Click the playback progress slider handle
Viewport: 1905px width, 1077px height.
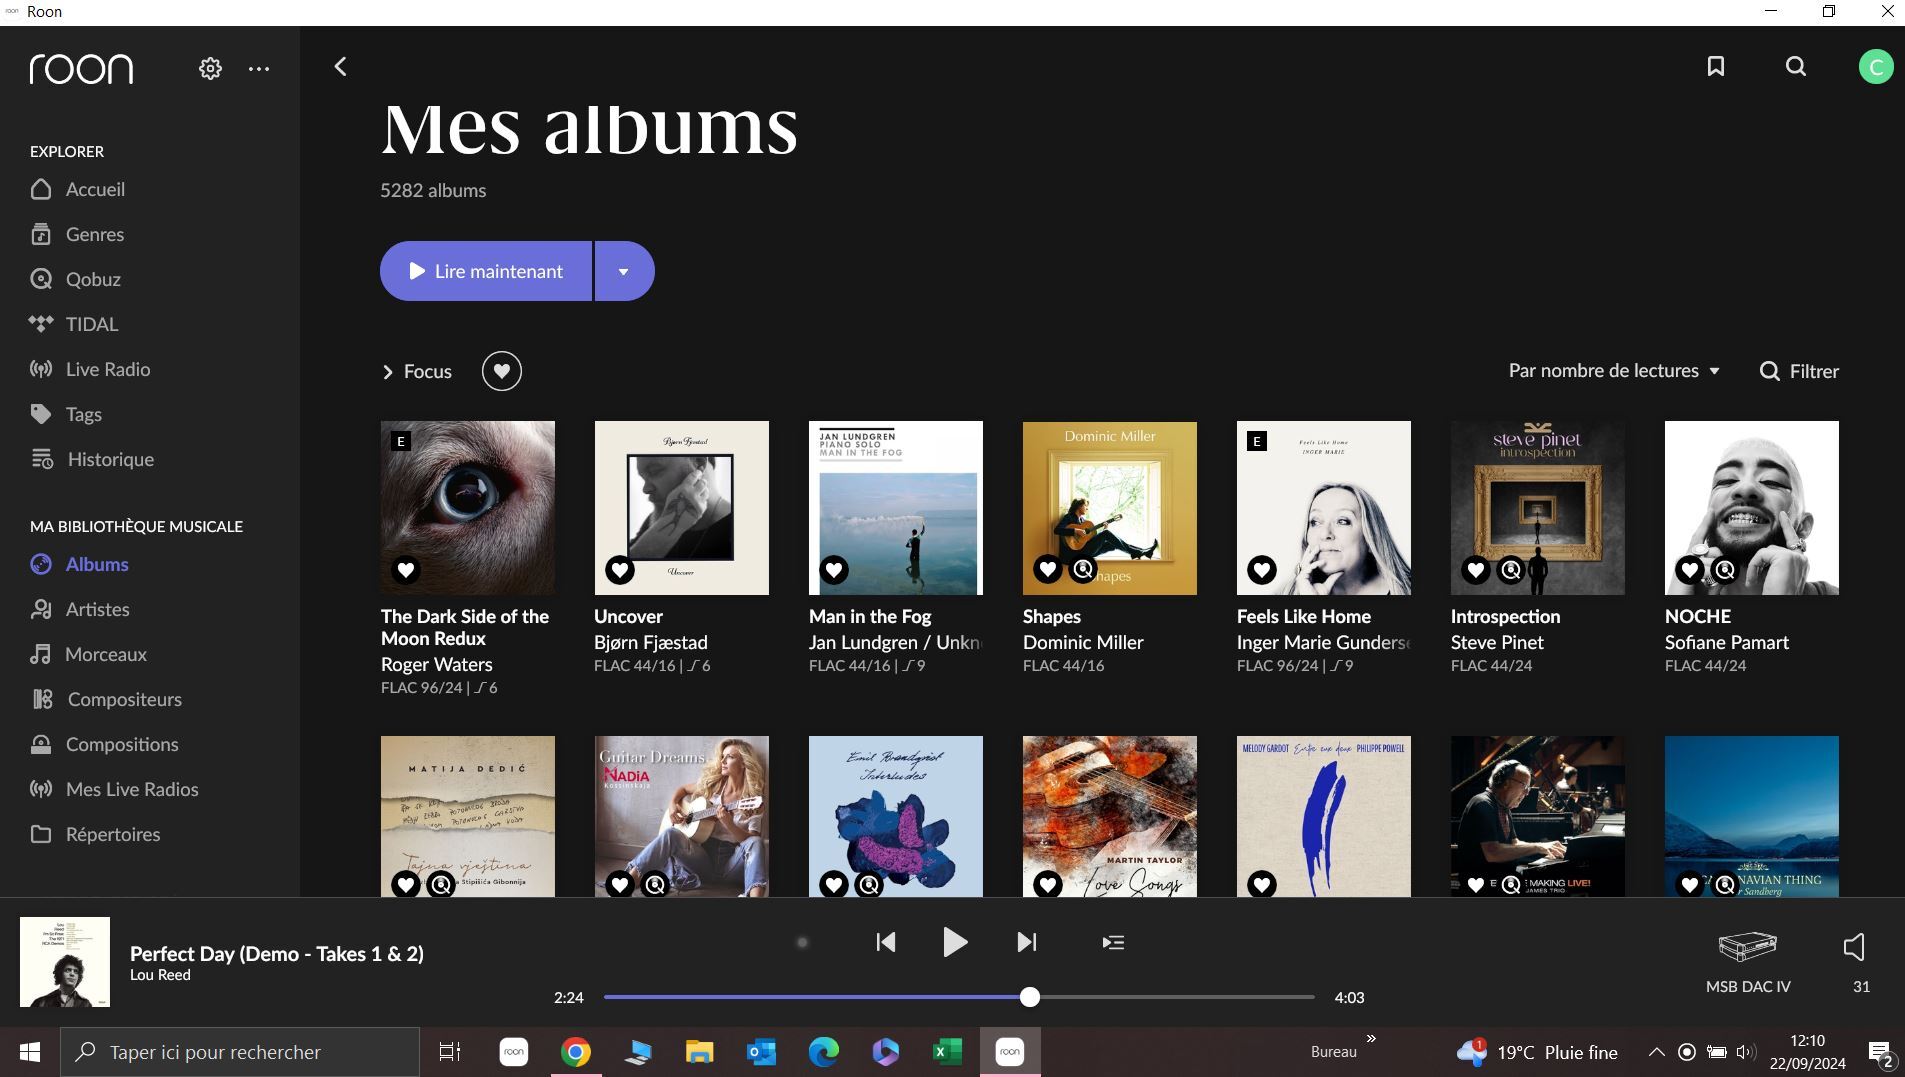tap(1029, 997)
